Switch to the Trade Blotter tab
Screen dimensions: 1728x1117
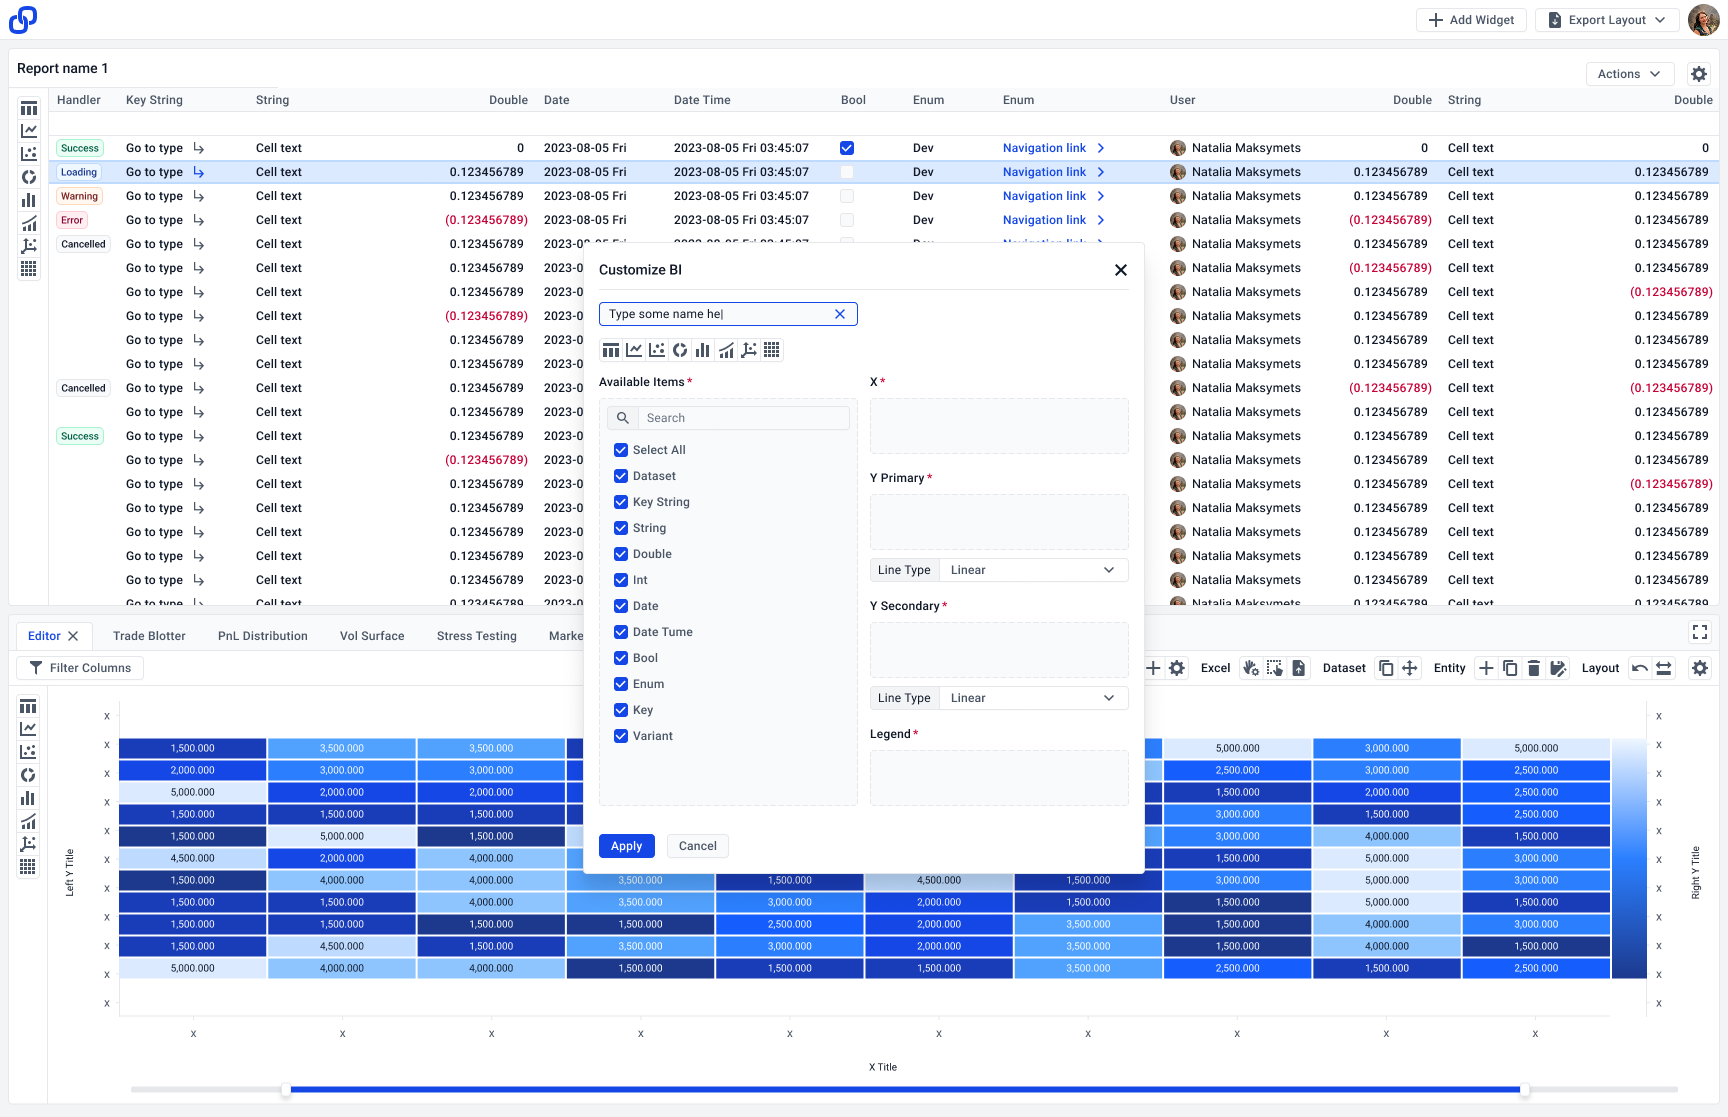point(149,636)
